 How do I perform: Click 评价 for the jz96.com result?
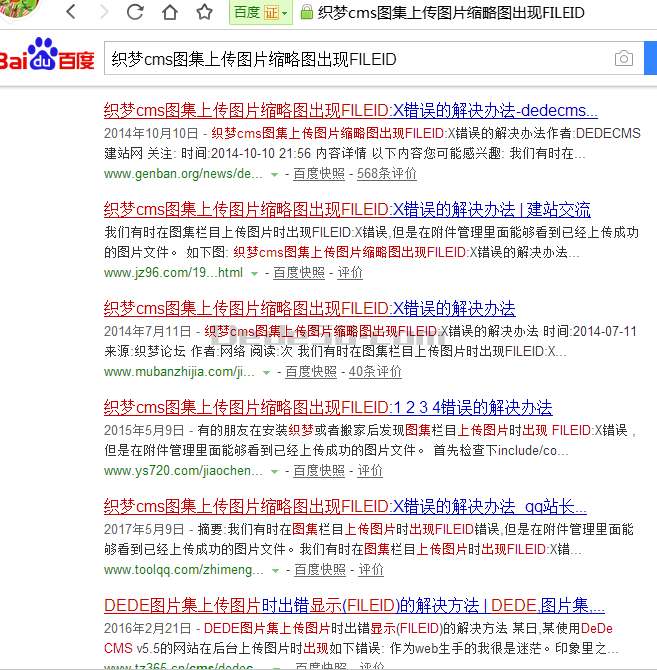coord(350,273)
